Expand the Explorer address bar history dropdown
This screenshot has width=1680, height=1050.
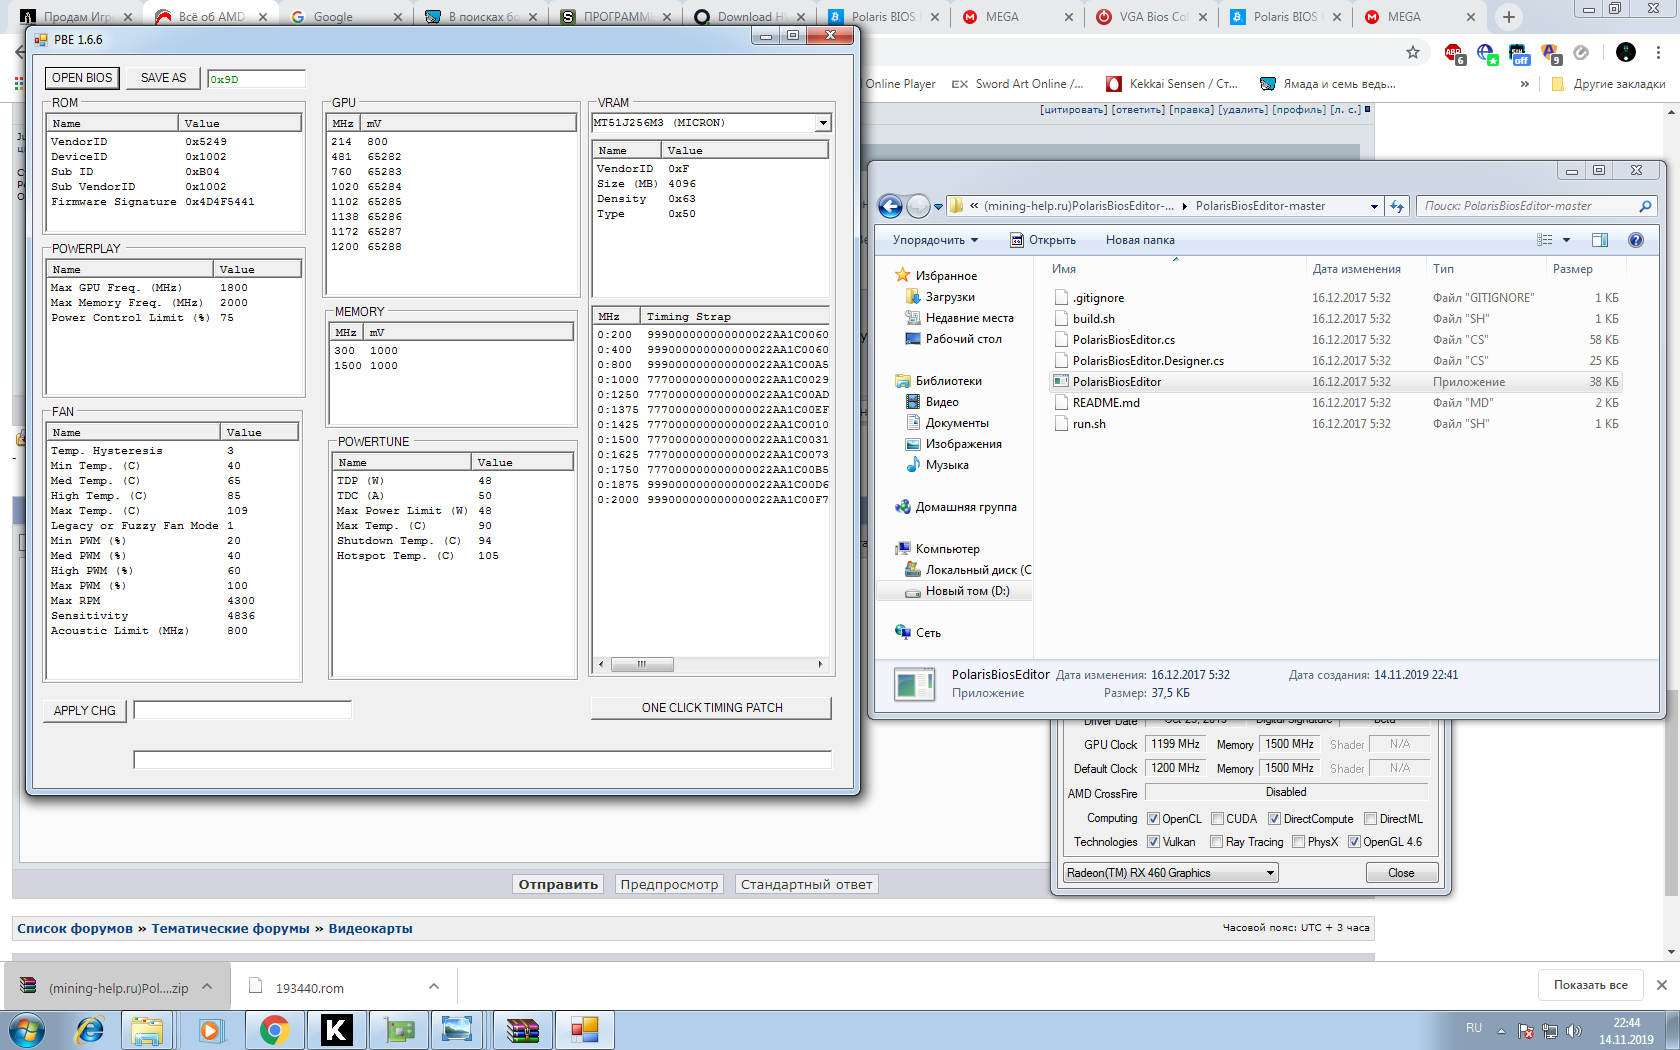pos(1374,206)
